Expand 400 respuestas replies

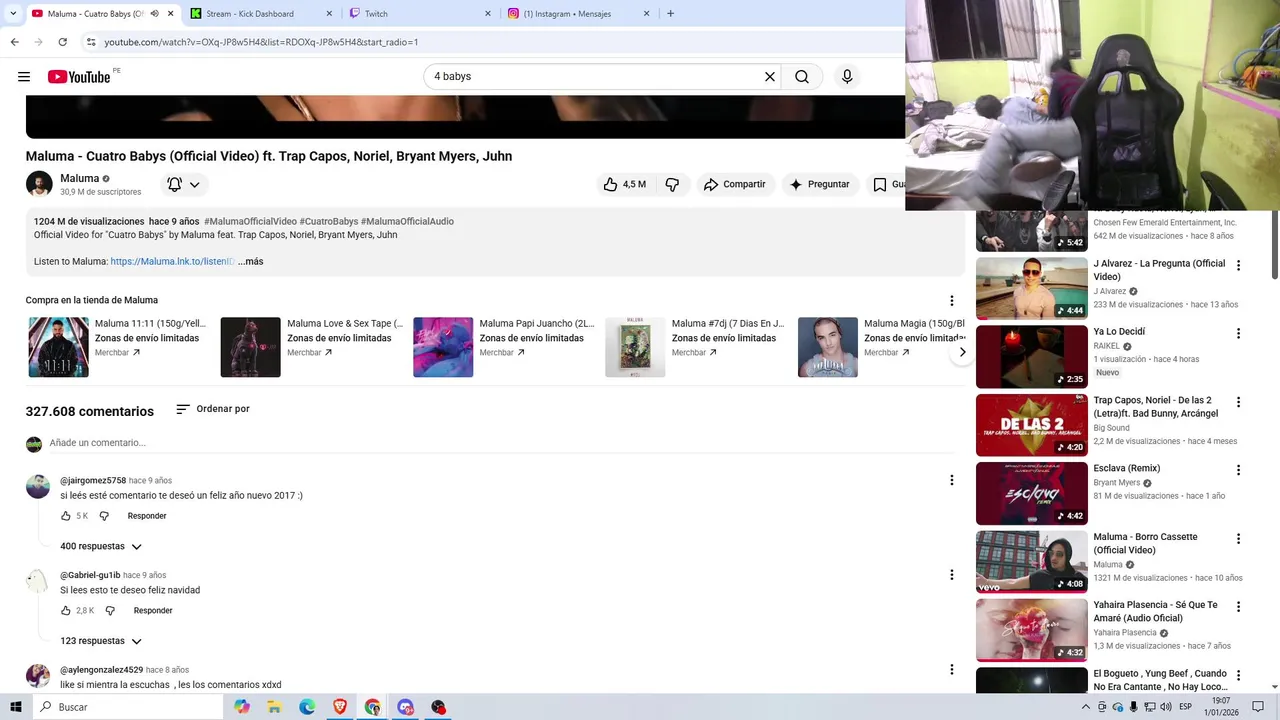101,547
